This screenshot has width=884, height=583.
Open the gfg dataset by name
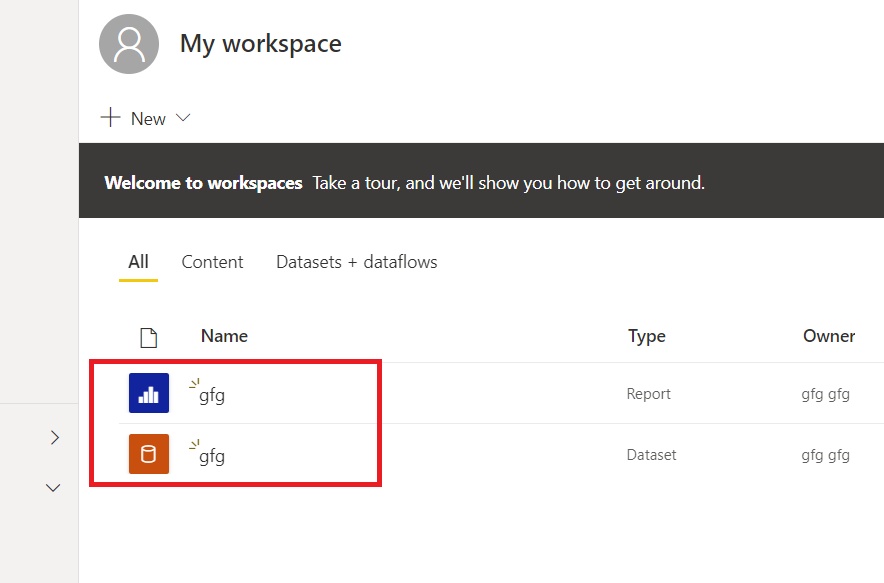coord(212,456)
